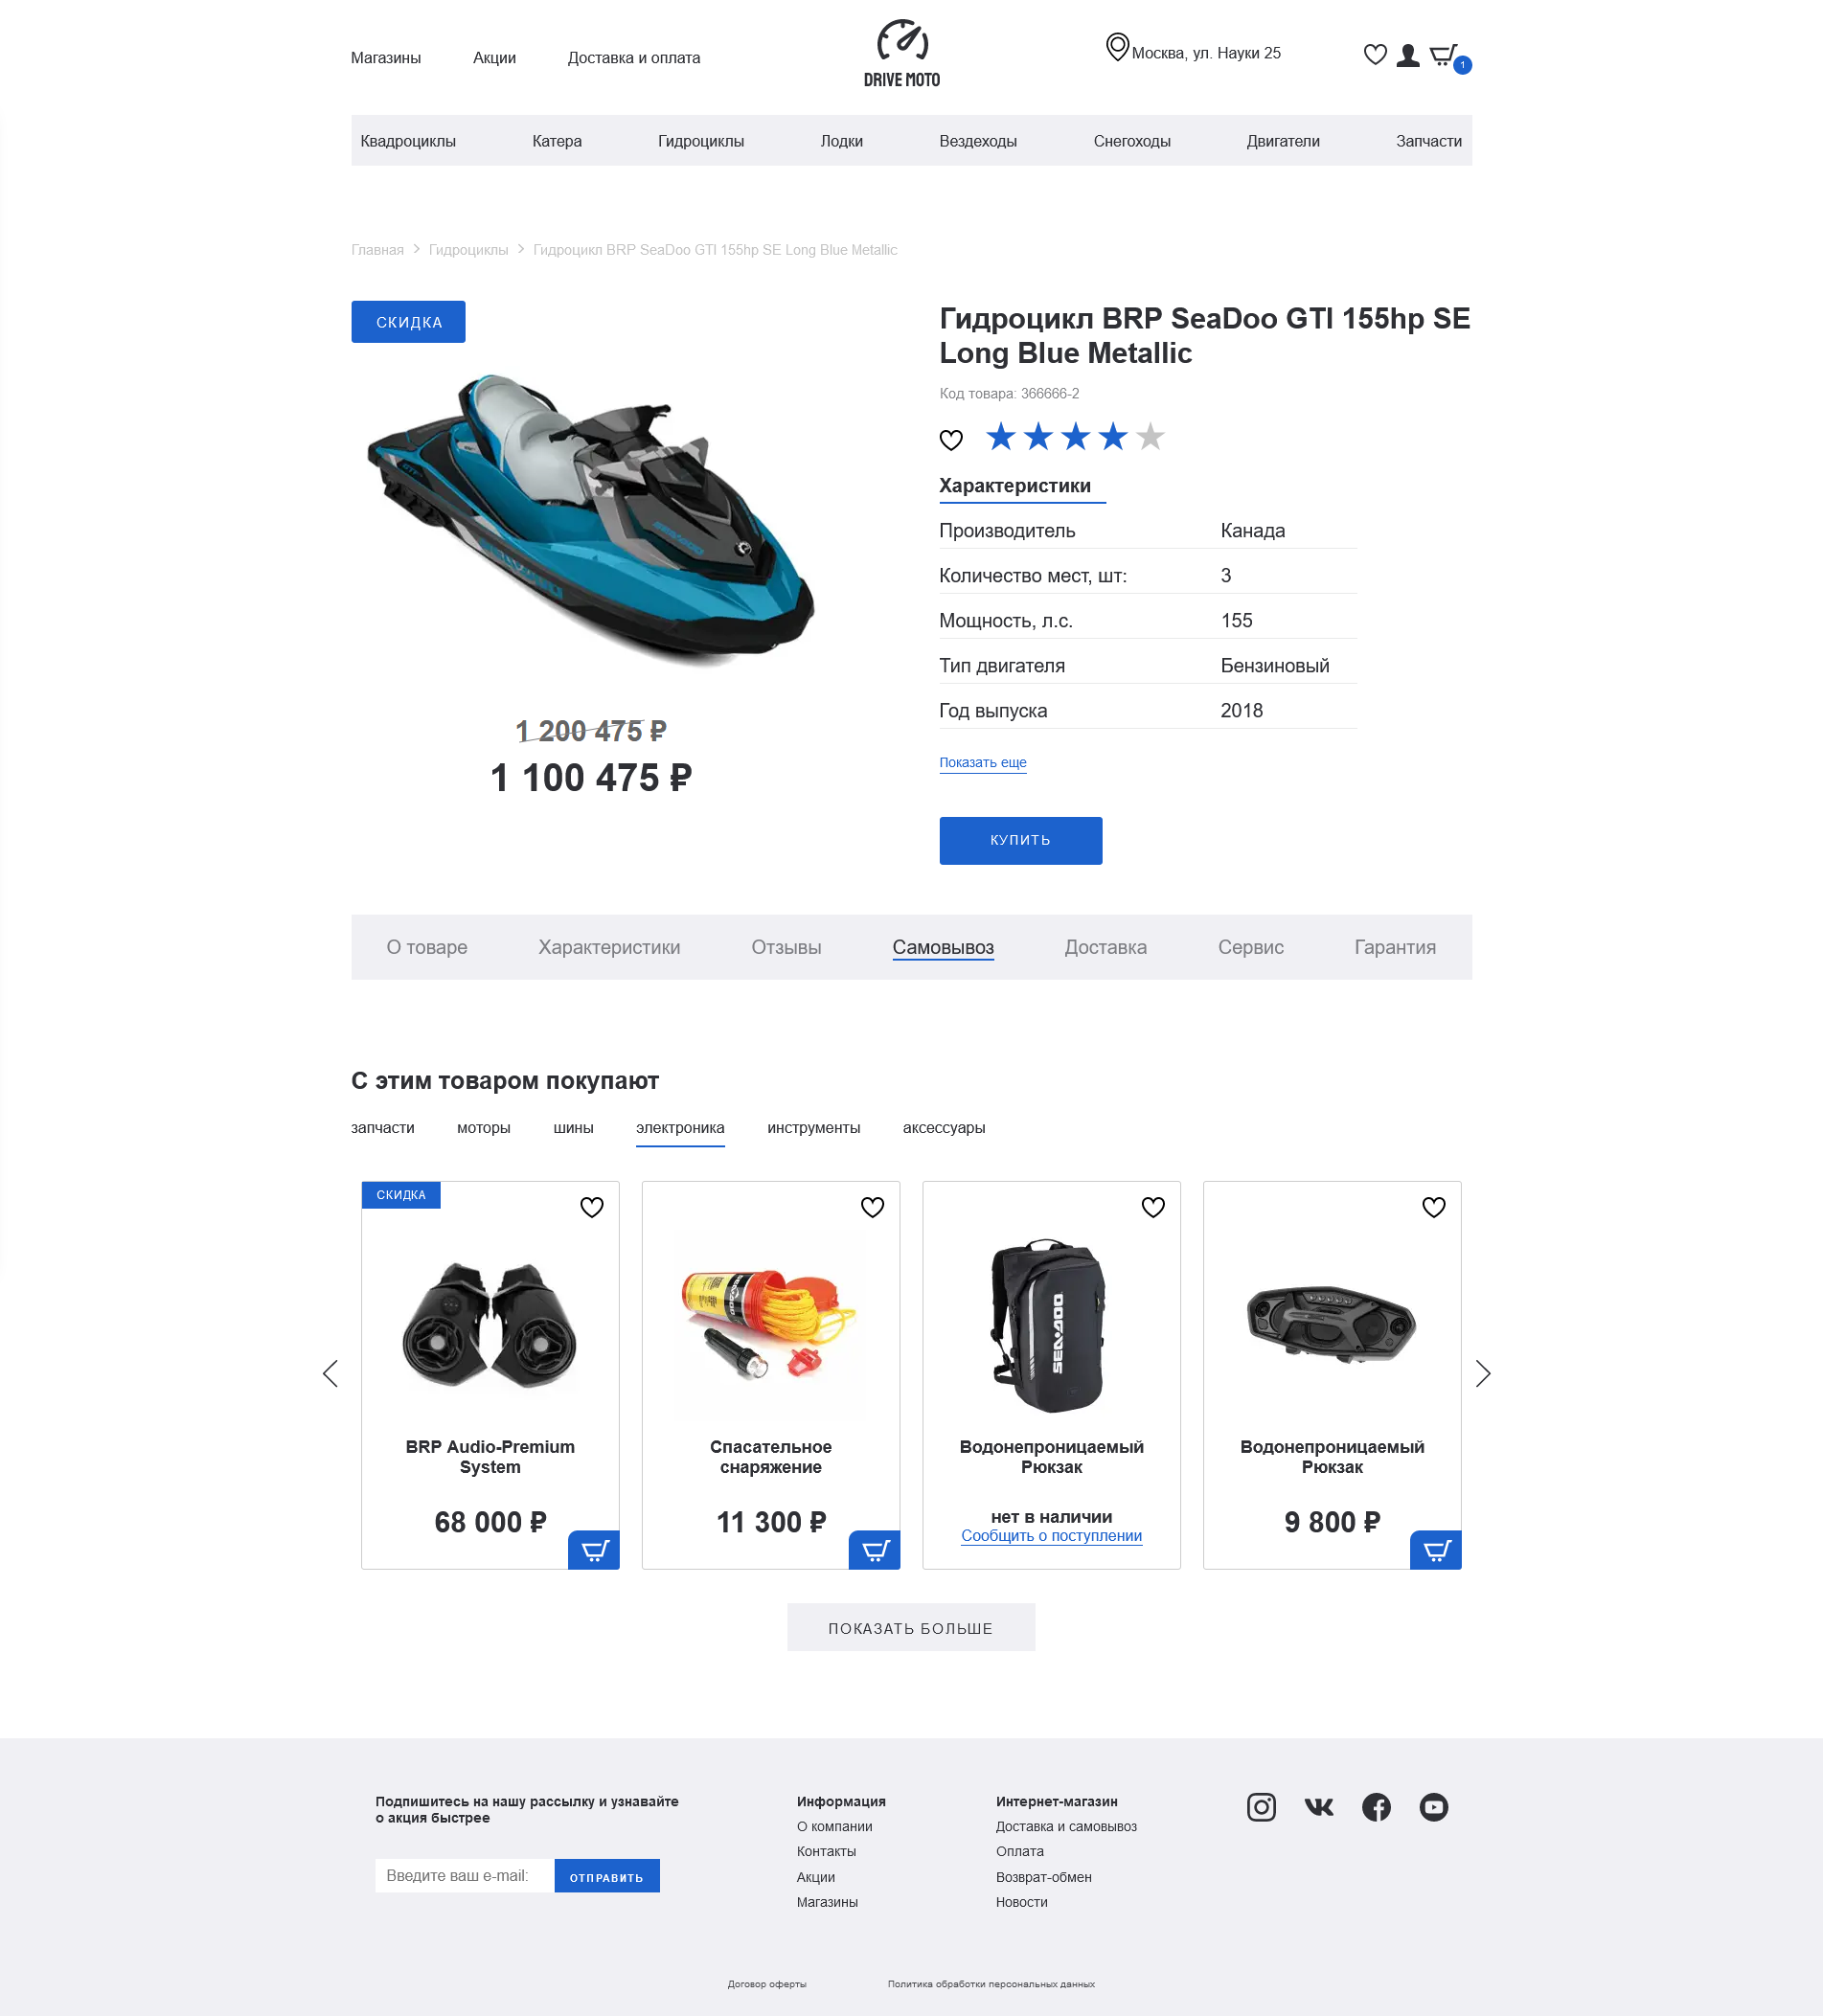Focus the e-mail subscription input field
1823x2016 pixels.
(x=465, y=1875)
